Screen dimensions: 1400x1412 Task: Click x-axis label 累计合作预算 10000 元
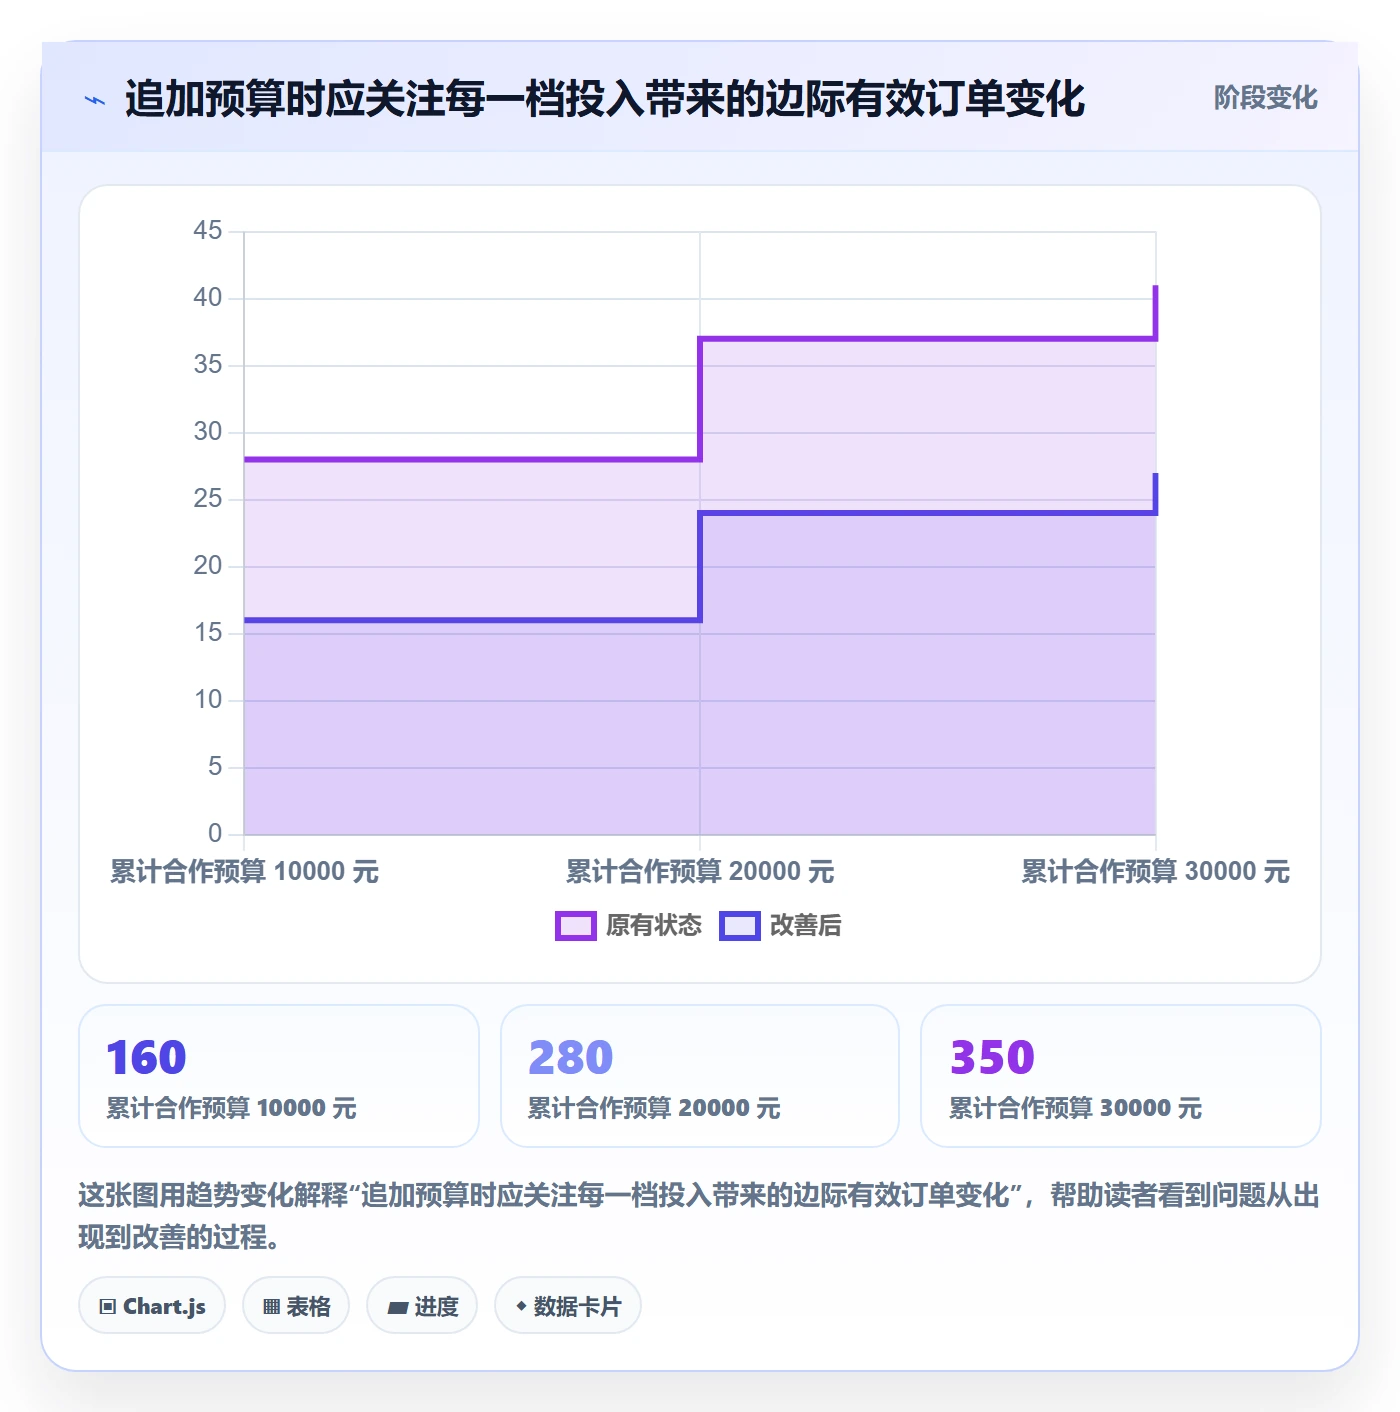(244, 872)
